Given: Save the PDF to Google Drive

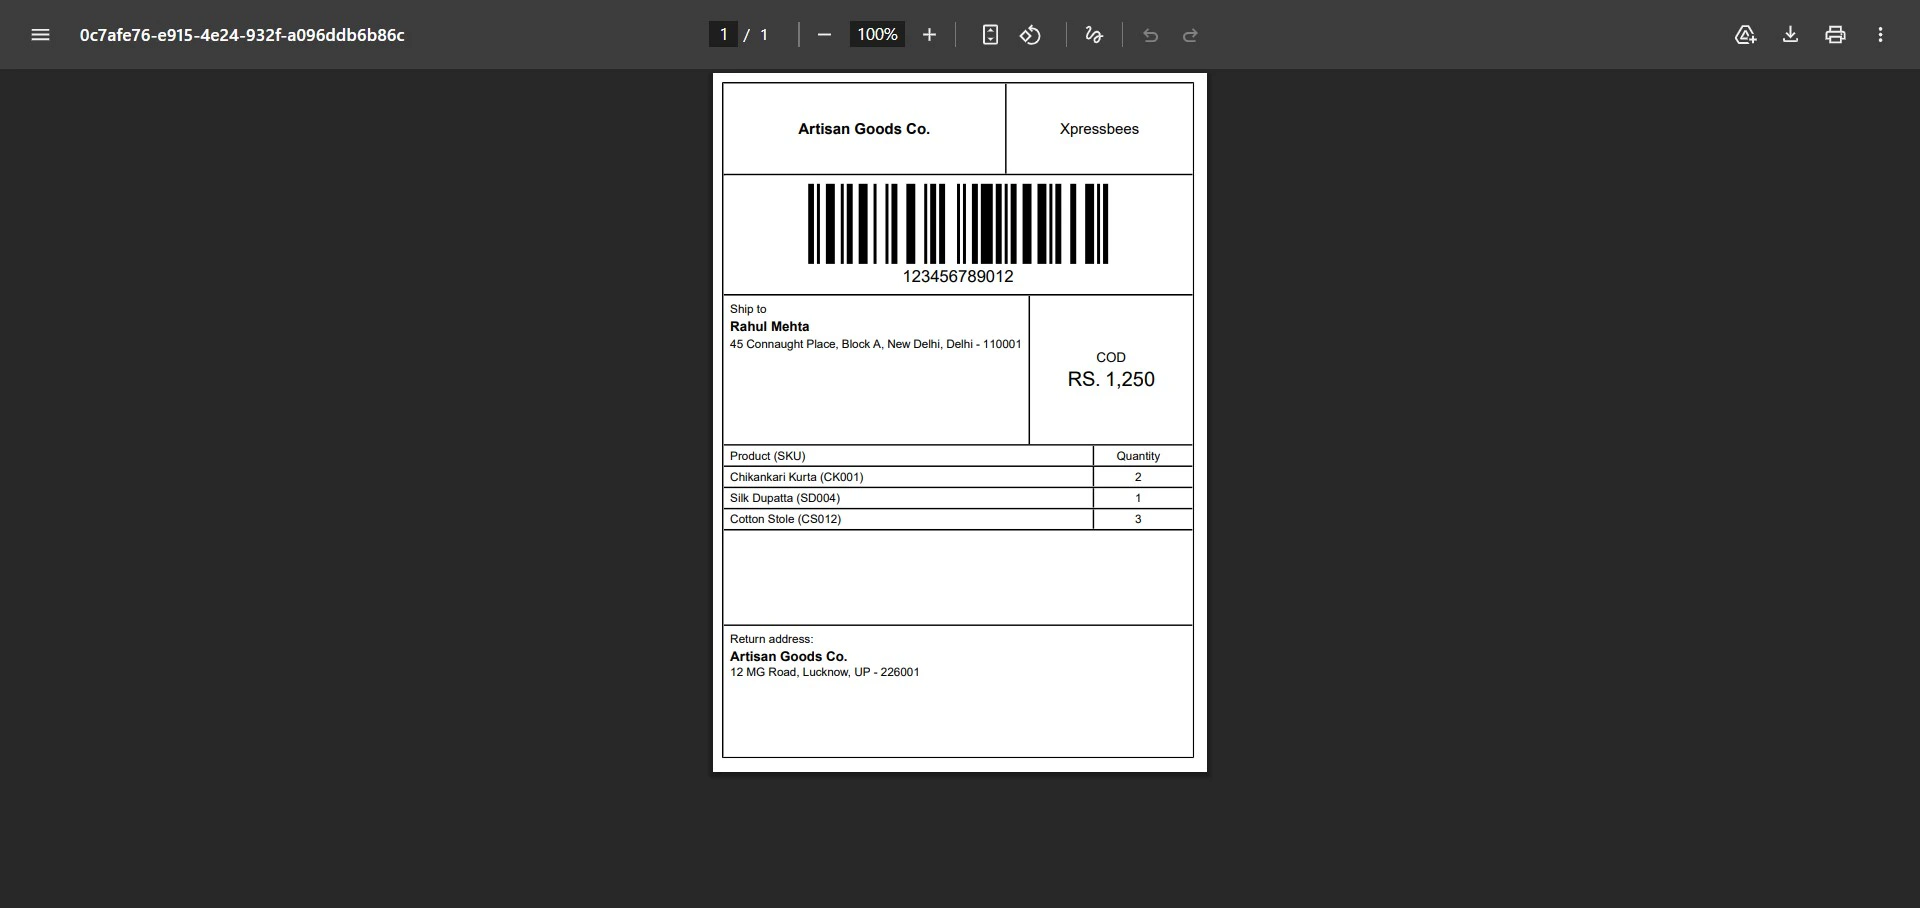Looking at the screenshot, I should [x=1745, y=35].
